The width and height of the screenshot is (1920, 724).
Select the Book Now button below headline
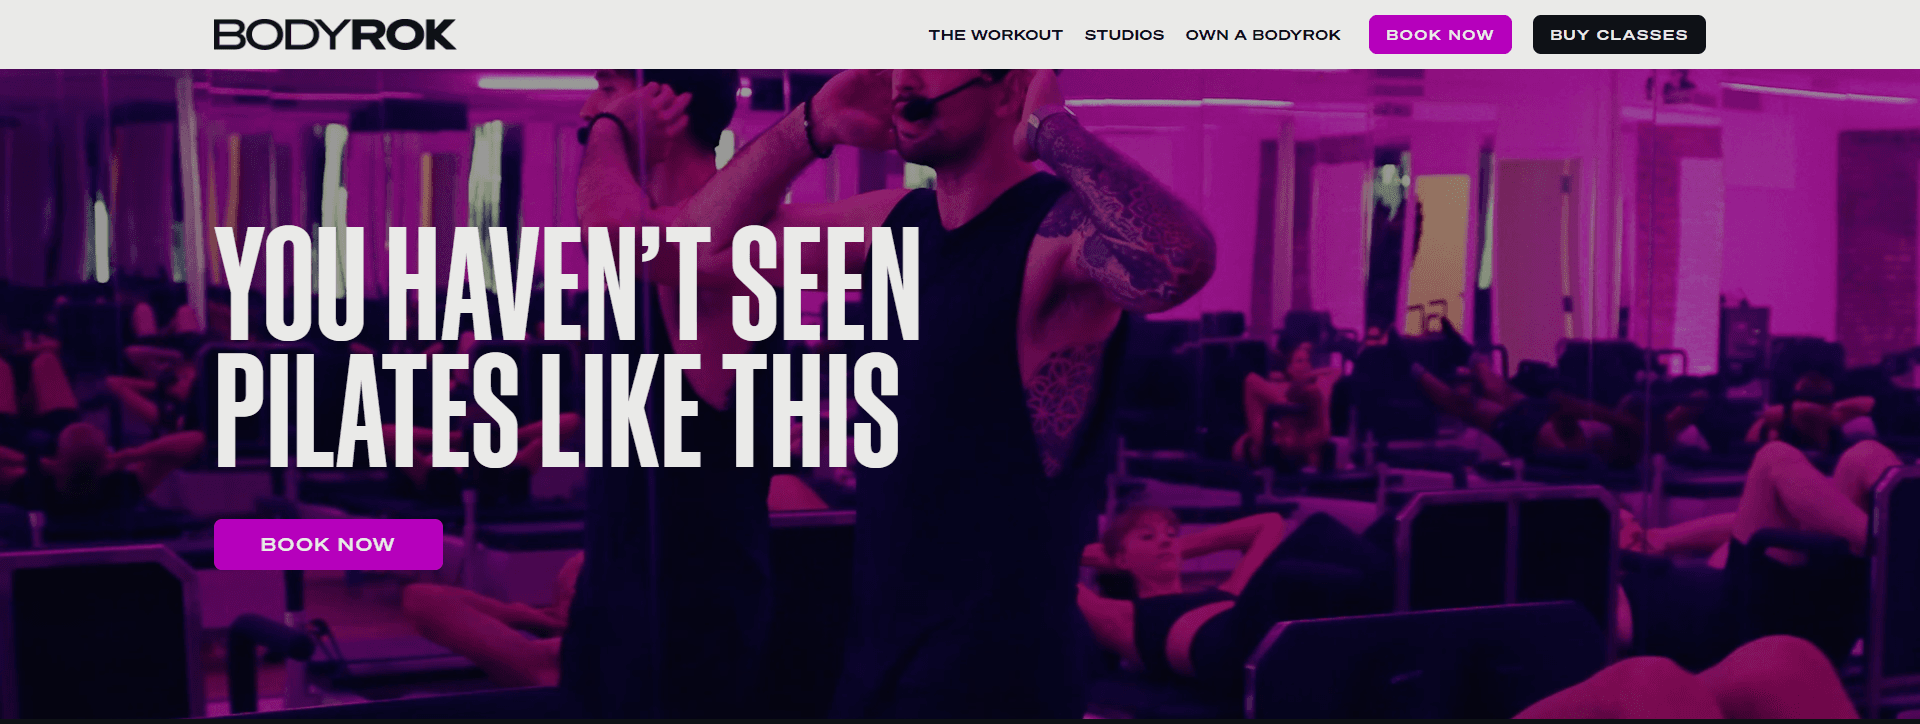pyautogui.click(x=328, y=544)
